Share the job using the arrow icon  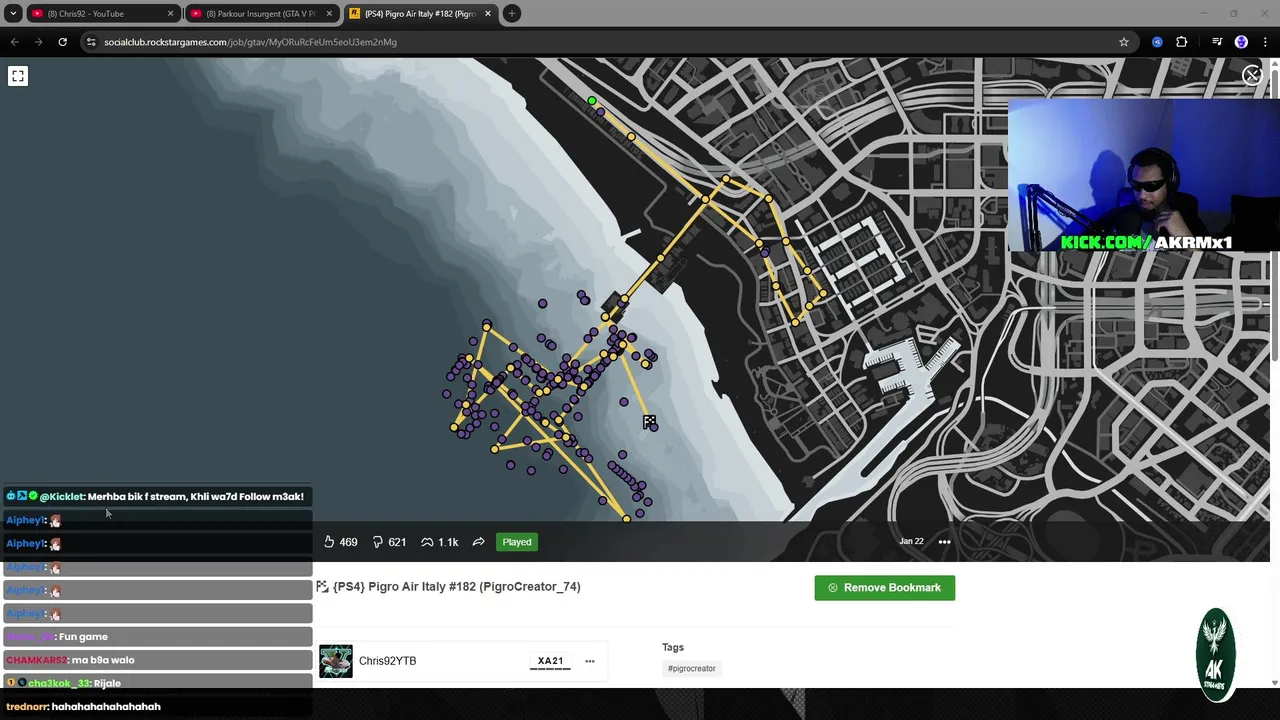[478, 542]
